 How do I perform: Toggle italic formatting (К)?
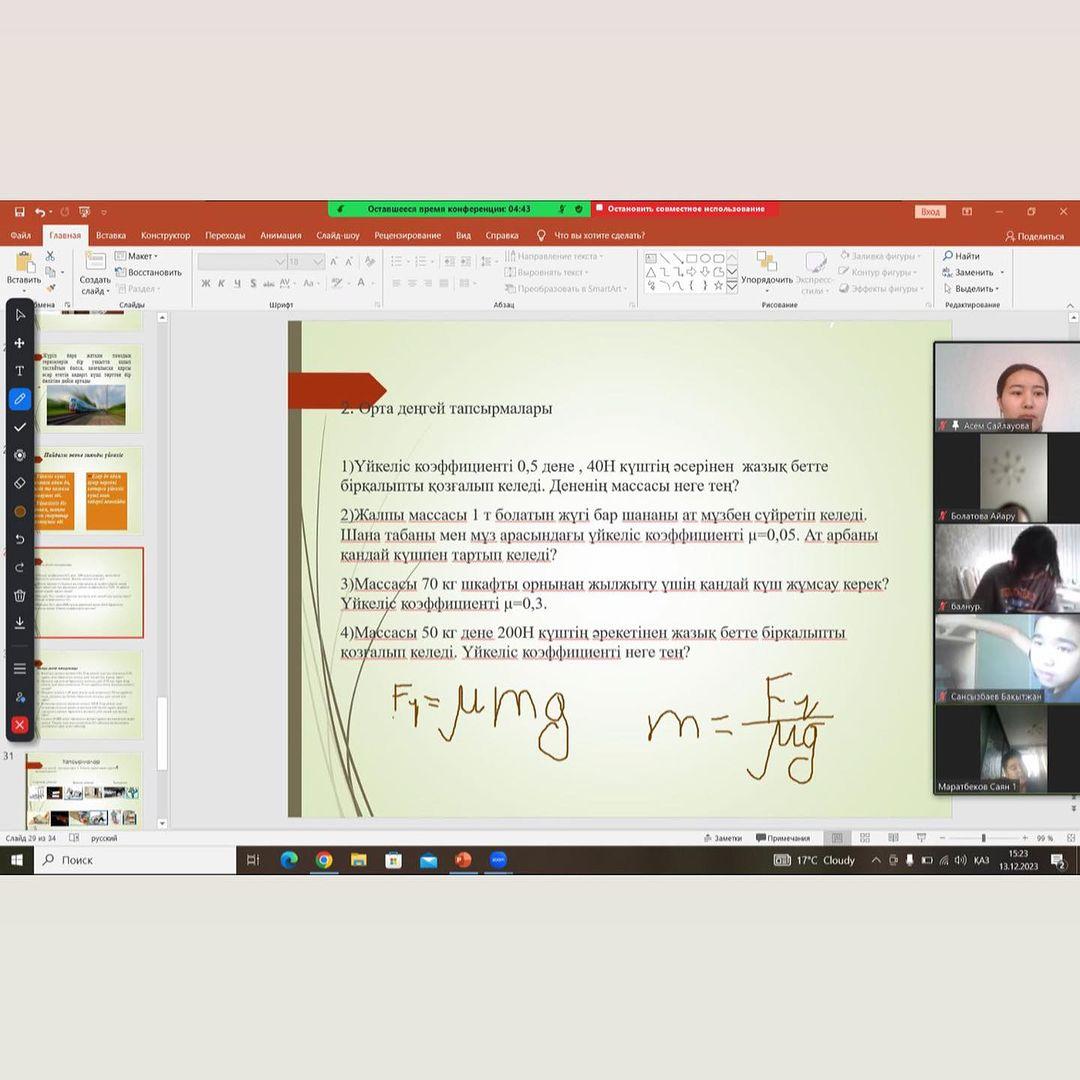tap(221, 283)
